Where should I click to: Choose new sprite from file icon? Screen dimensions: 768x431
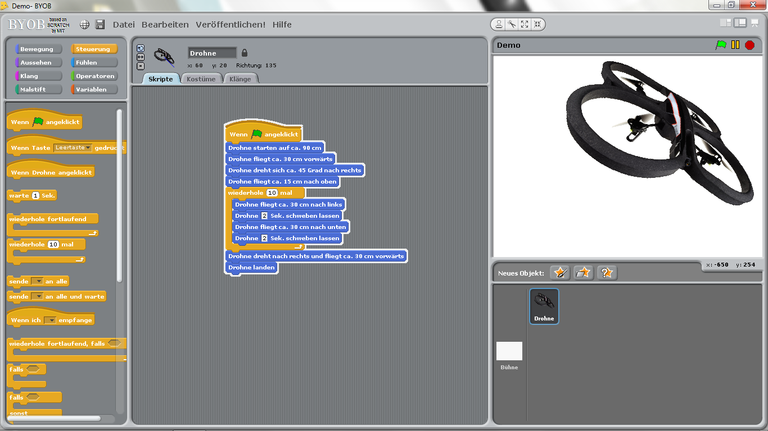[x=583, y=272]
